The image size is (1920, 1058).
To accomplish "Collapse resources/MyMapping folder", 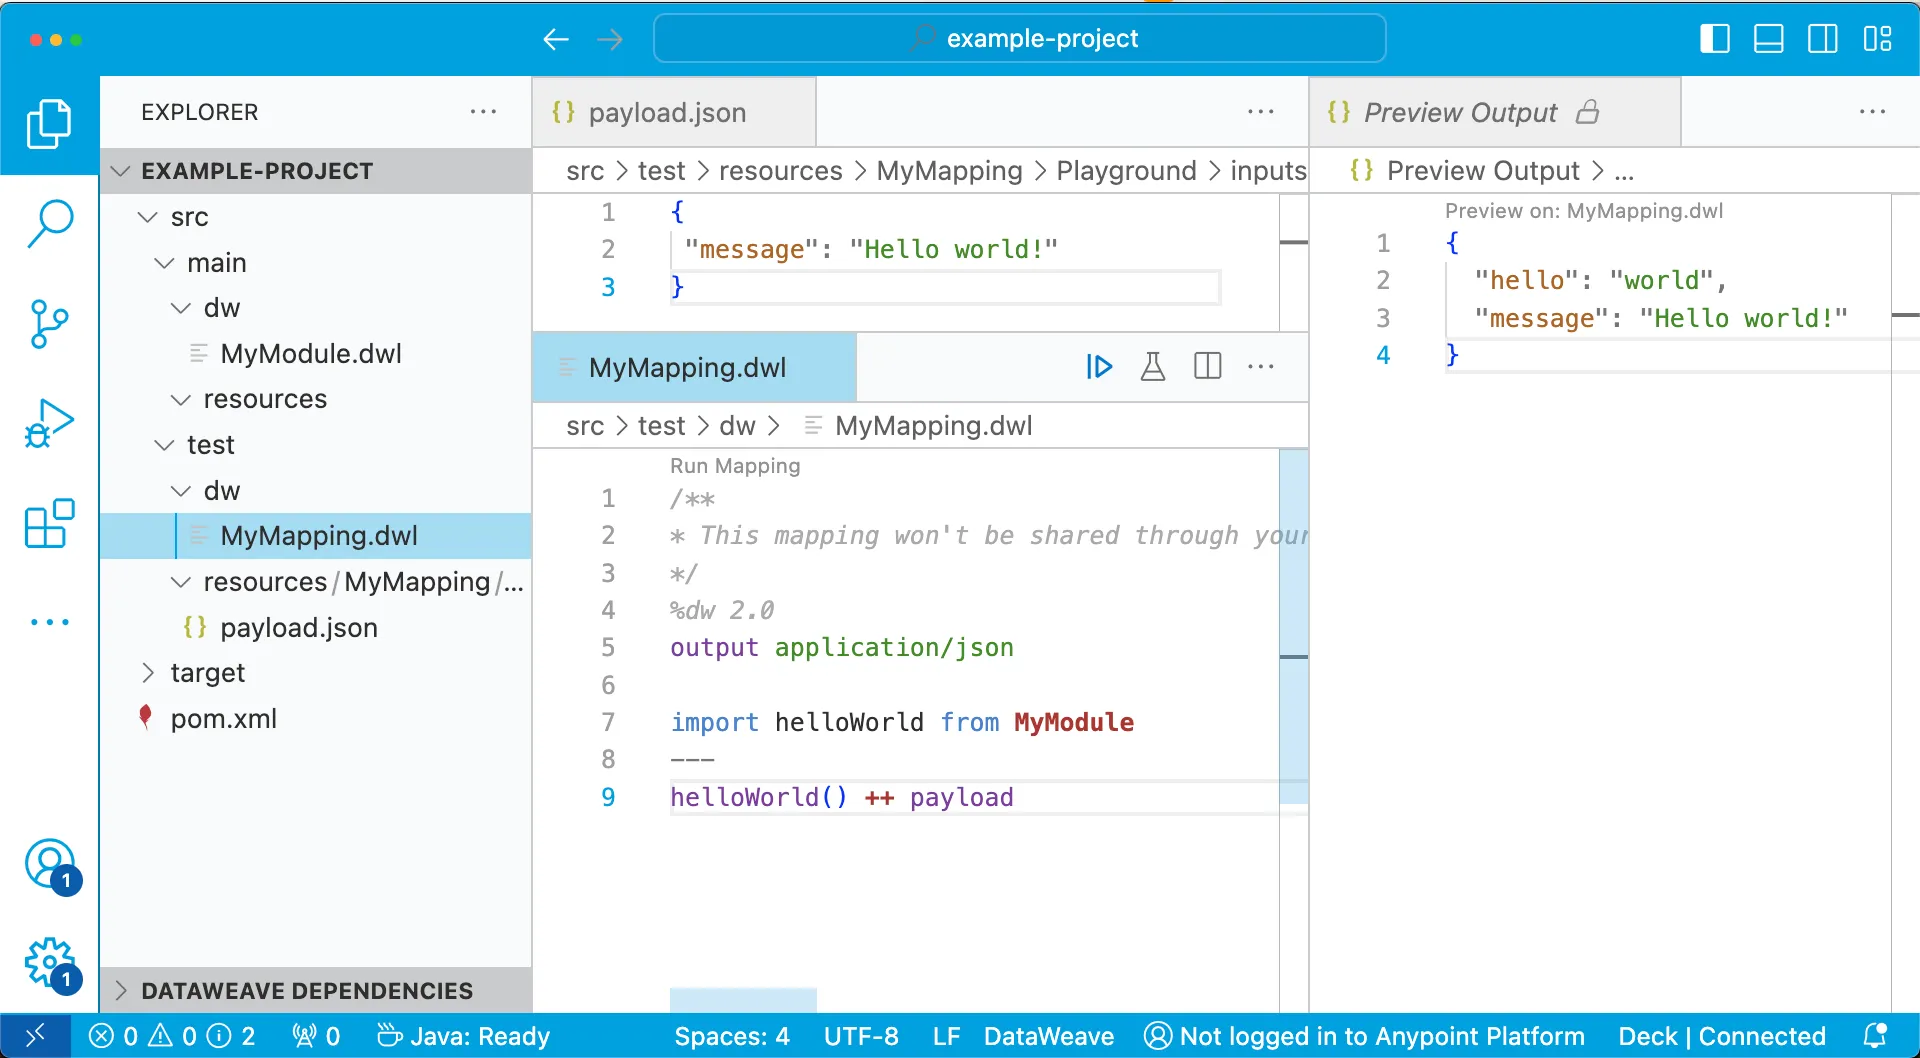I will 316,582.
